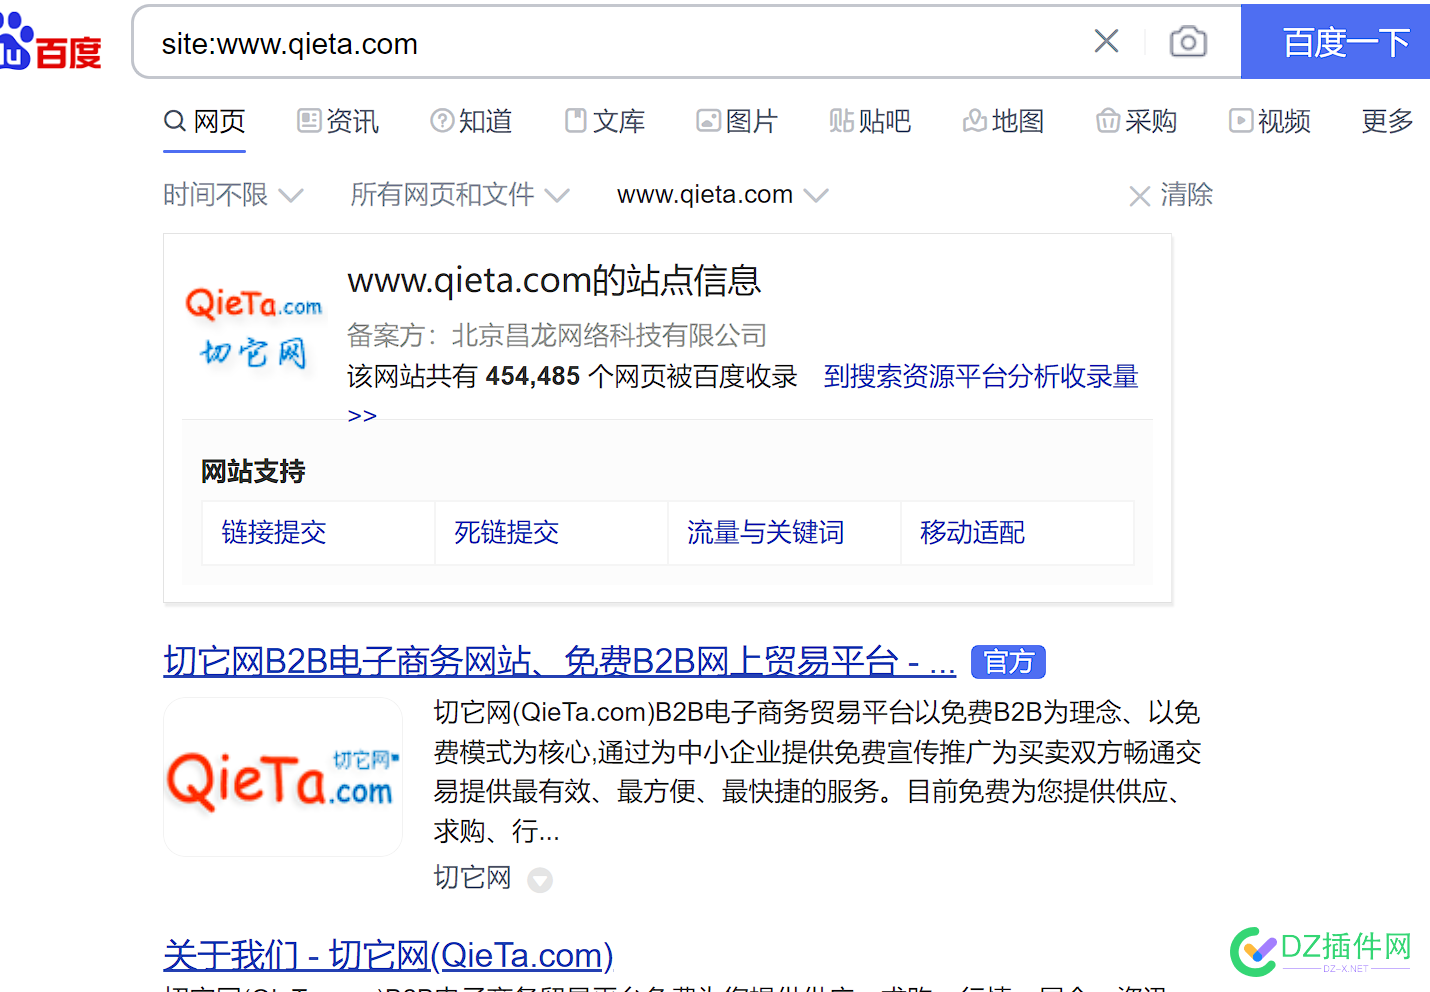The height and width of the screenshot is (992, 1430).
Task: Click the www.qieta.com的站点信息 heading
Action: click(554, 280)
